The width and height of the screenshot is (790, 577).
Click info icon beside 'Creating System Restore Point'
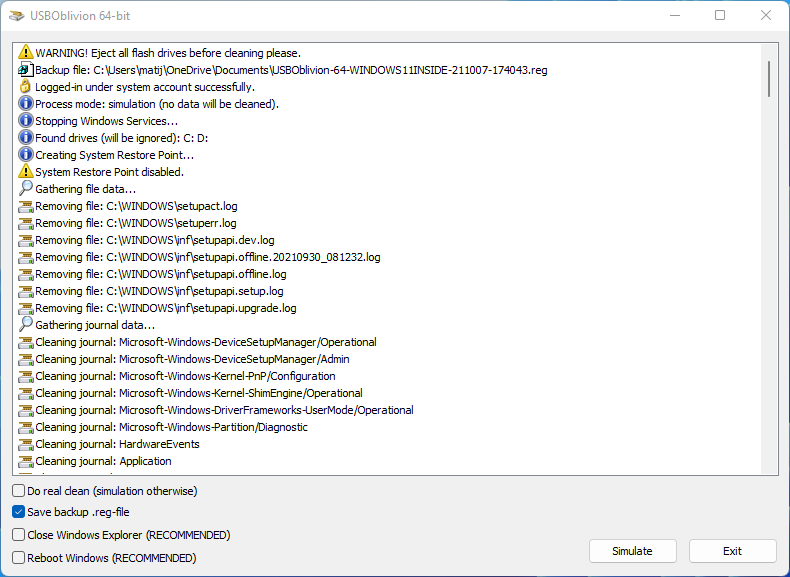coord(26,155)
